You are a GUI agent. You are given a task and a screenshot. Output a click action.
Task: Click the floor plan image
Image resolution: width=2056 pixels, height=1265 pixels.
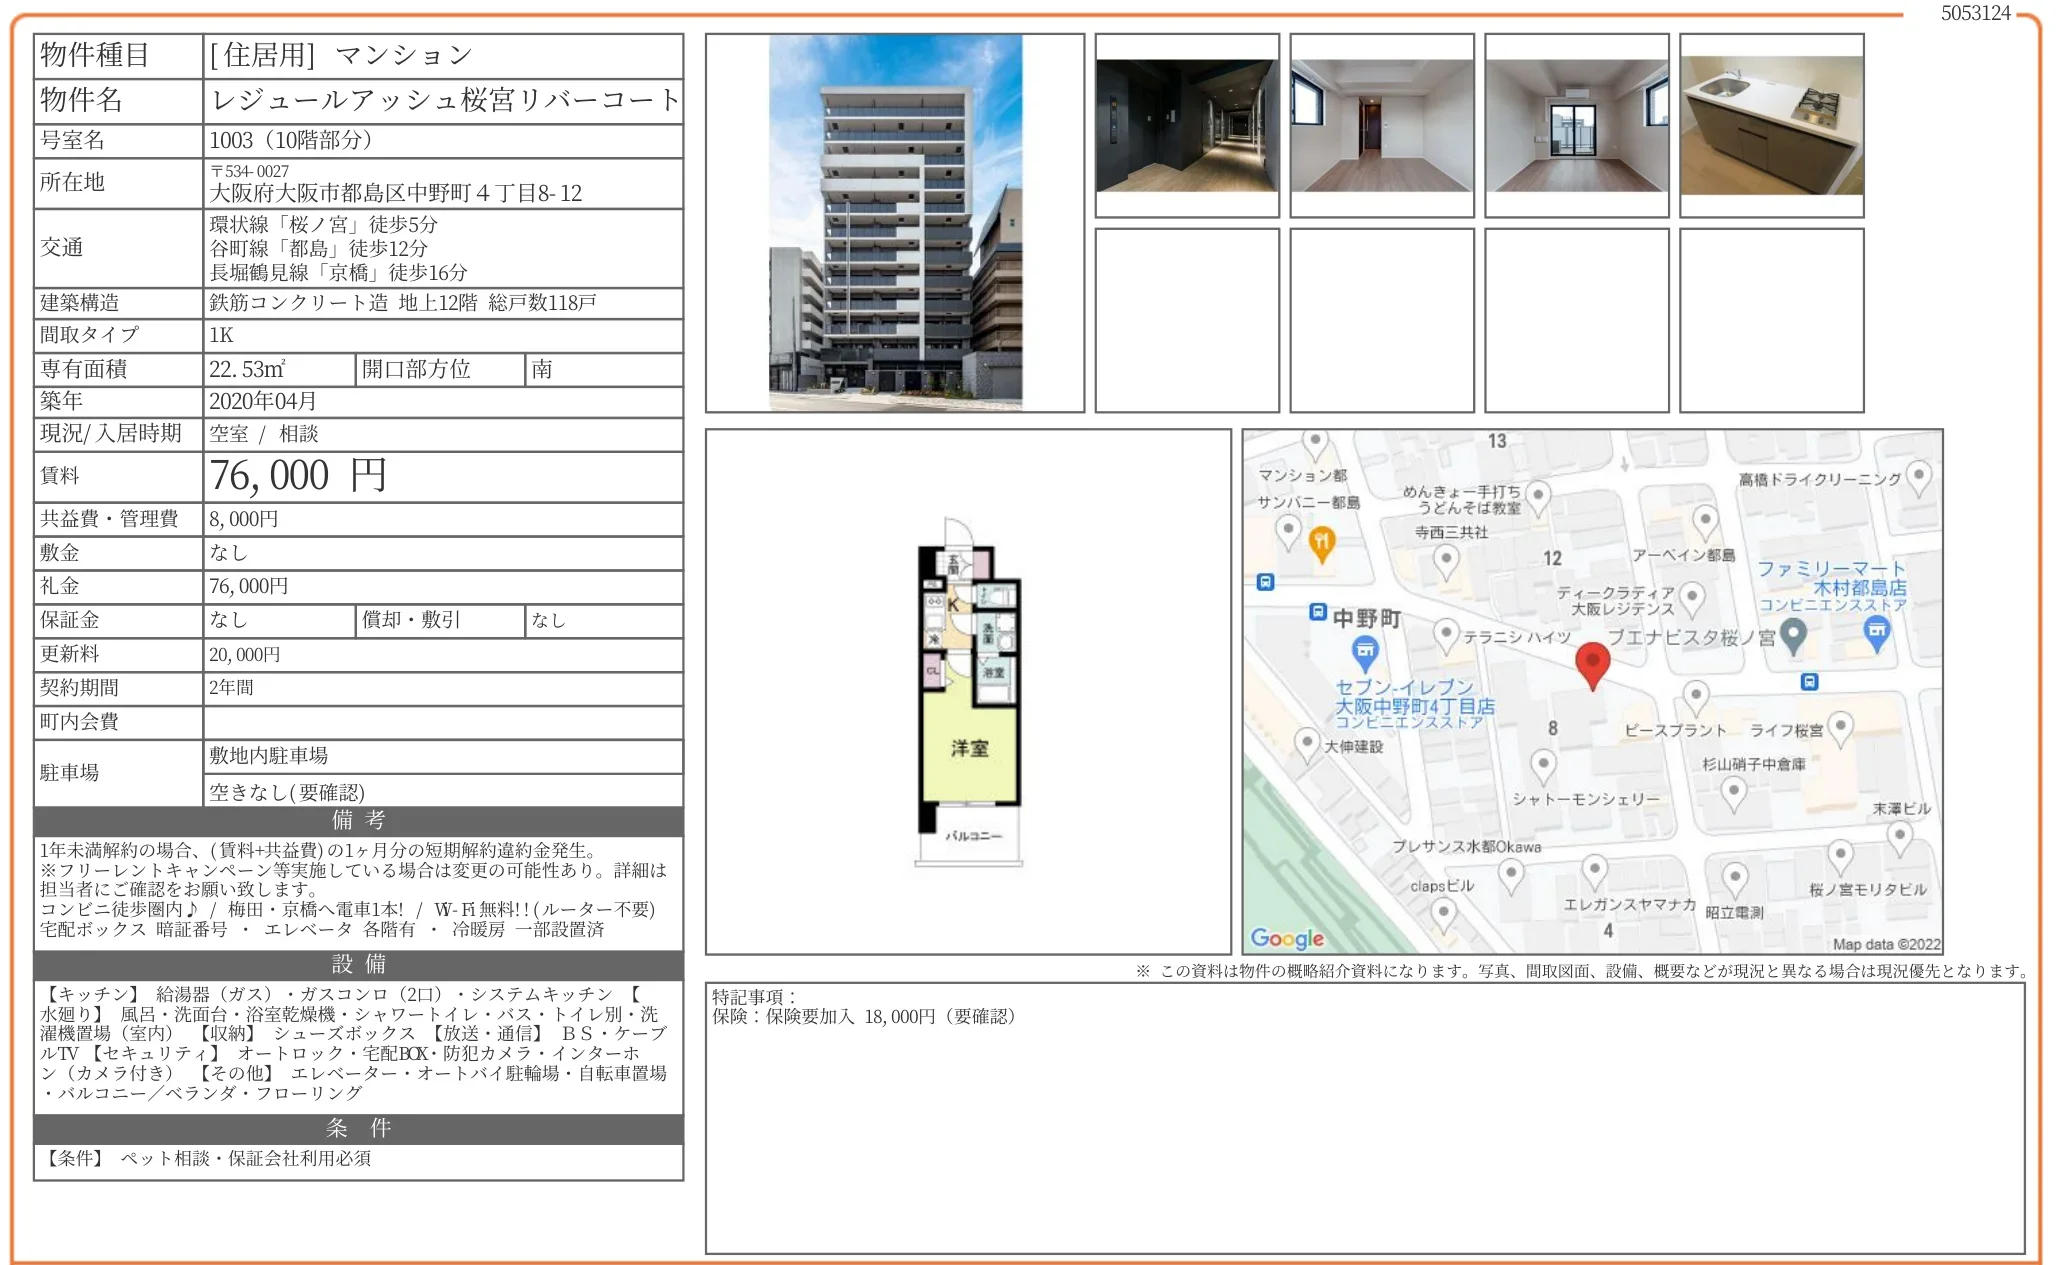click(969, 692)
